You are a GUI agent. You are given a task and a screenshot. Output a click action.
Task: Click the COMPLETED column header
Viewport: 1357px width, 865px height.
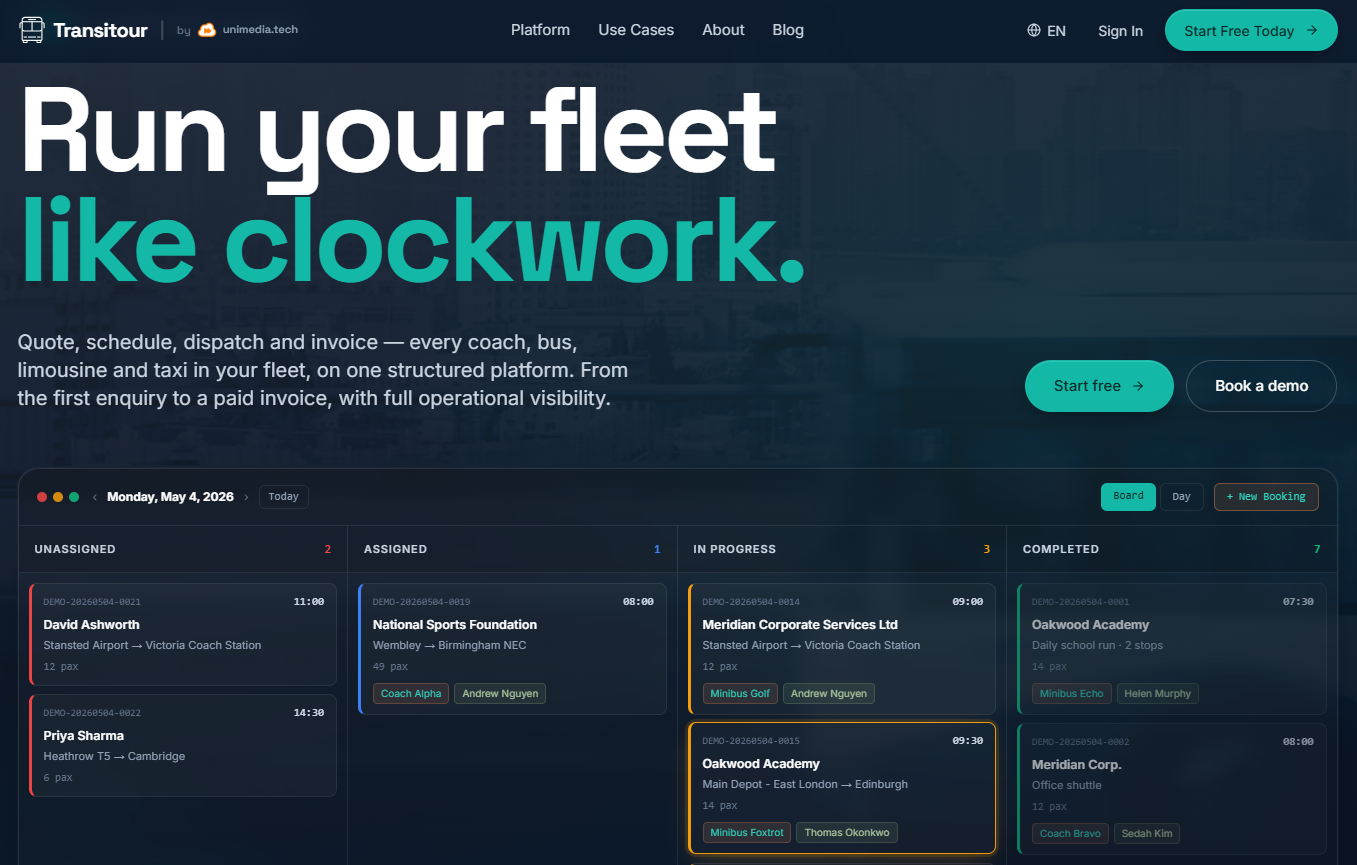tap(1060, 549)
